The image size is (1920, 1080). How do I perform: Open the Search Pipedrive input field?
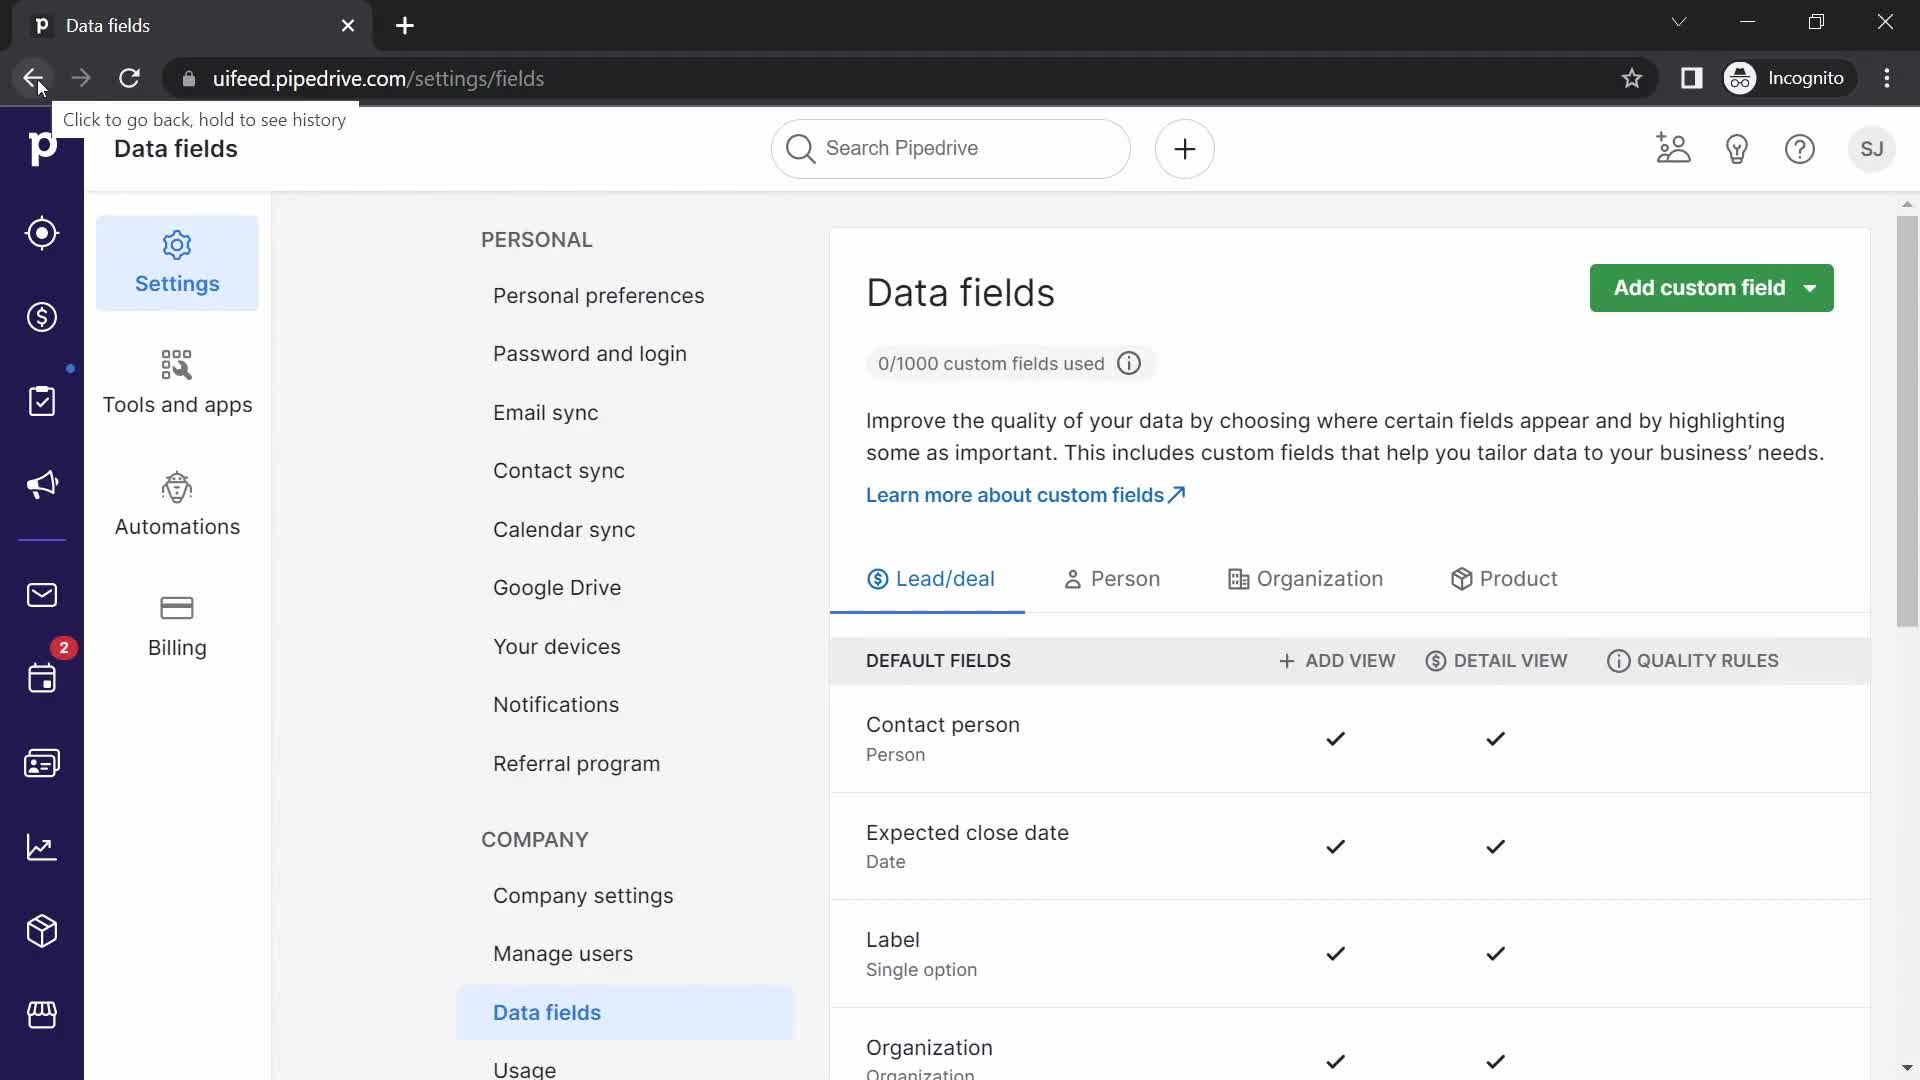(952, 148)
